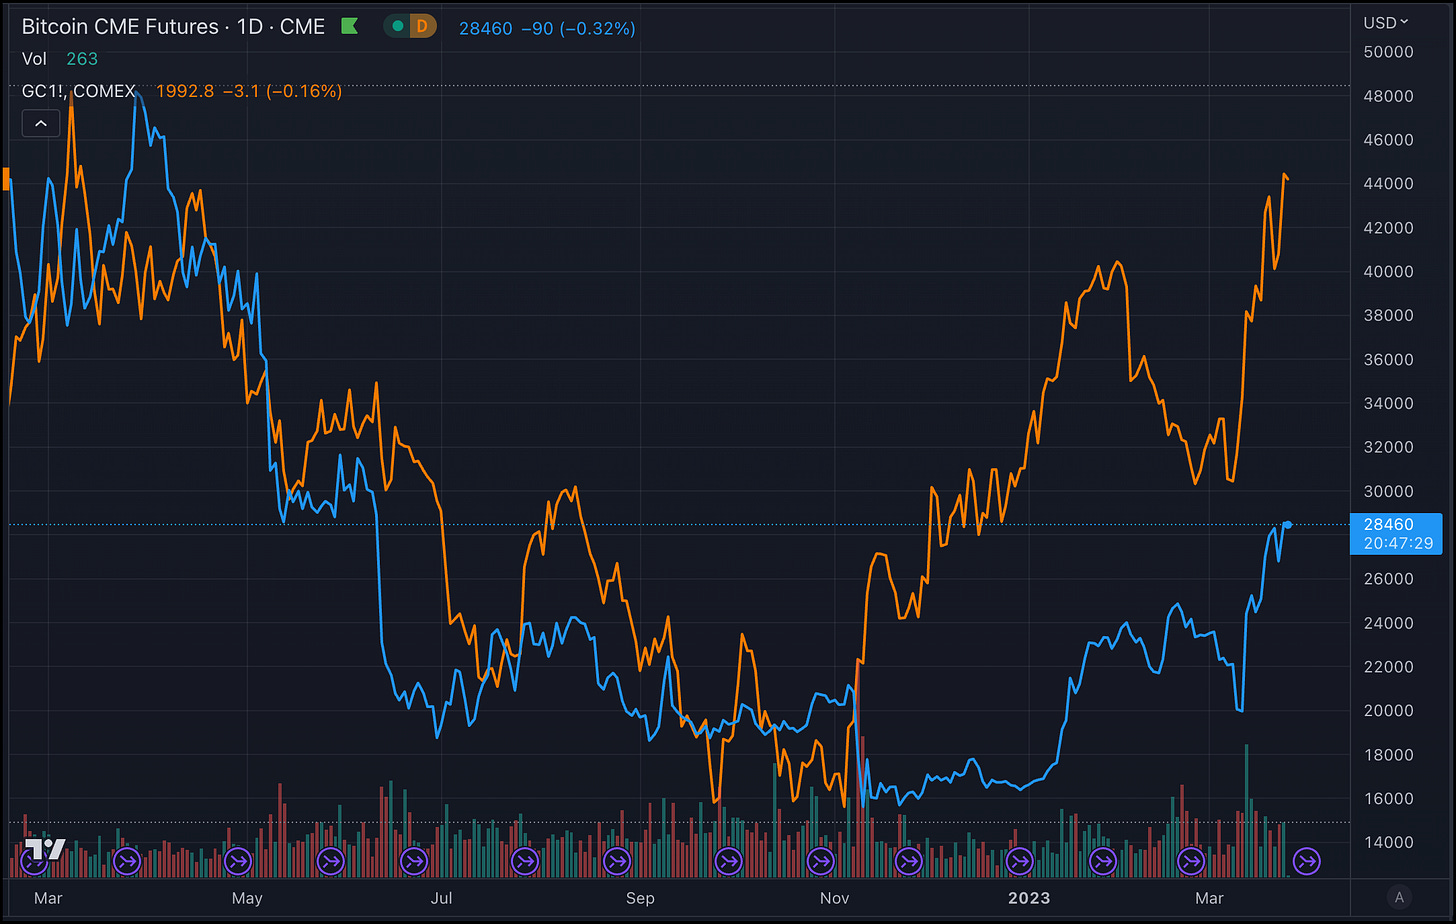Open contract switch marker between Mar and May 2022

(127, 860)
